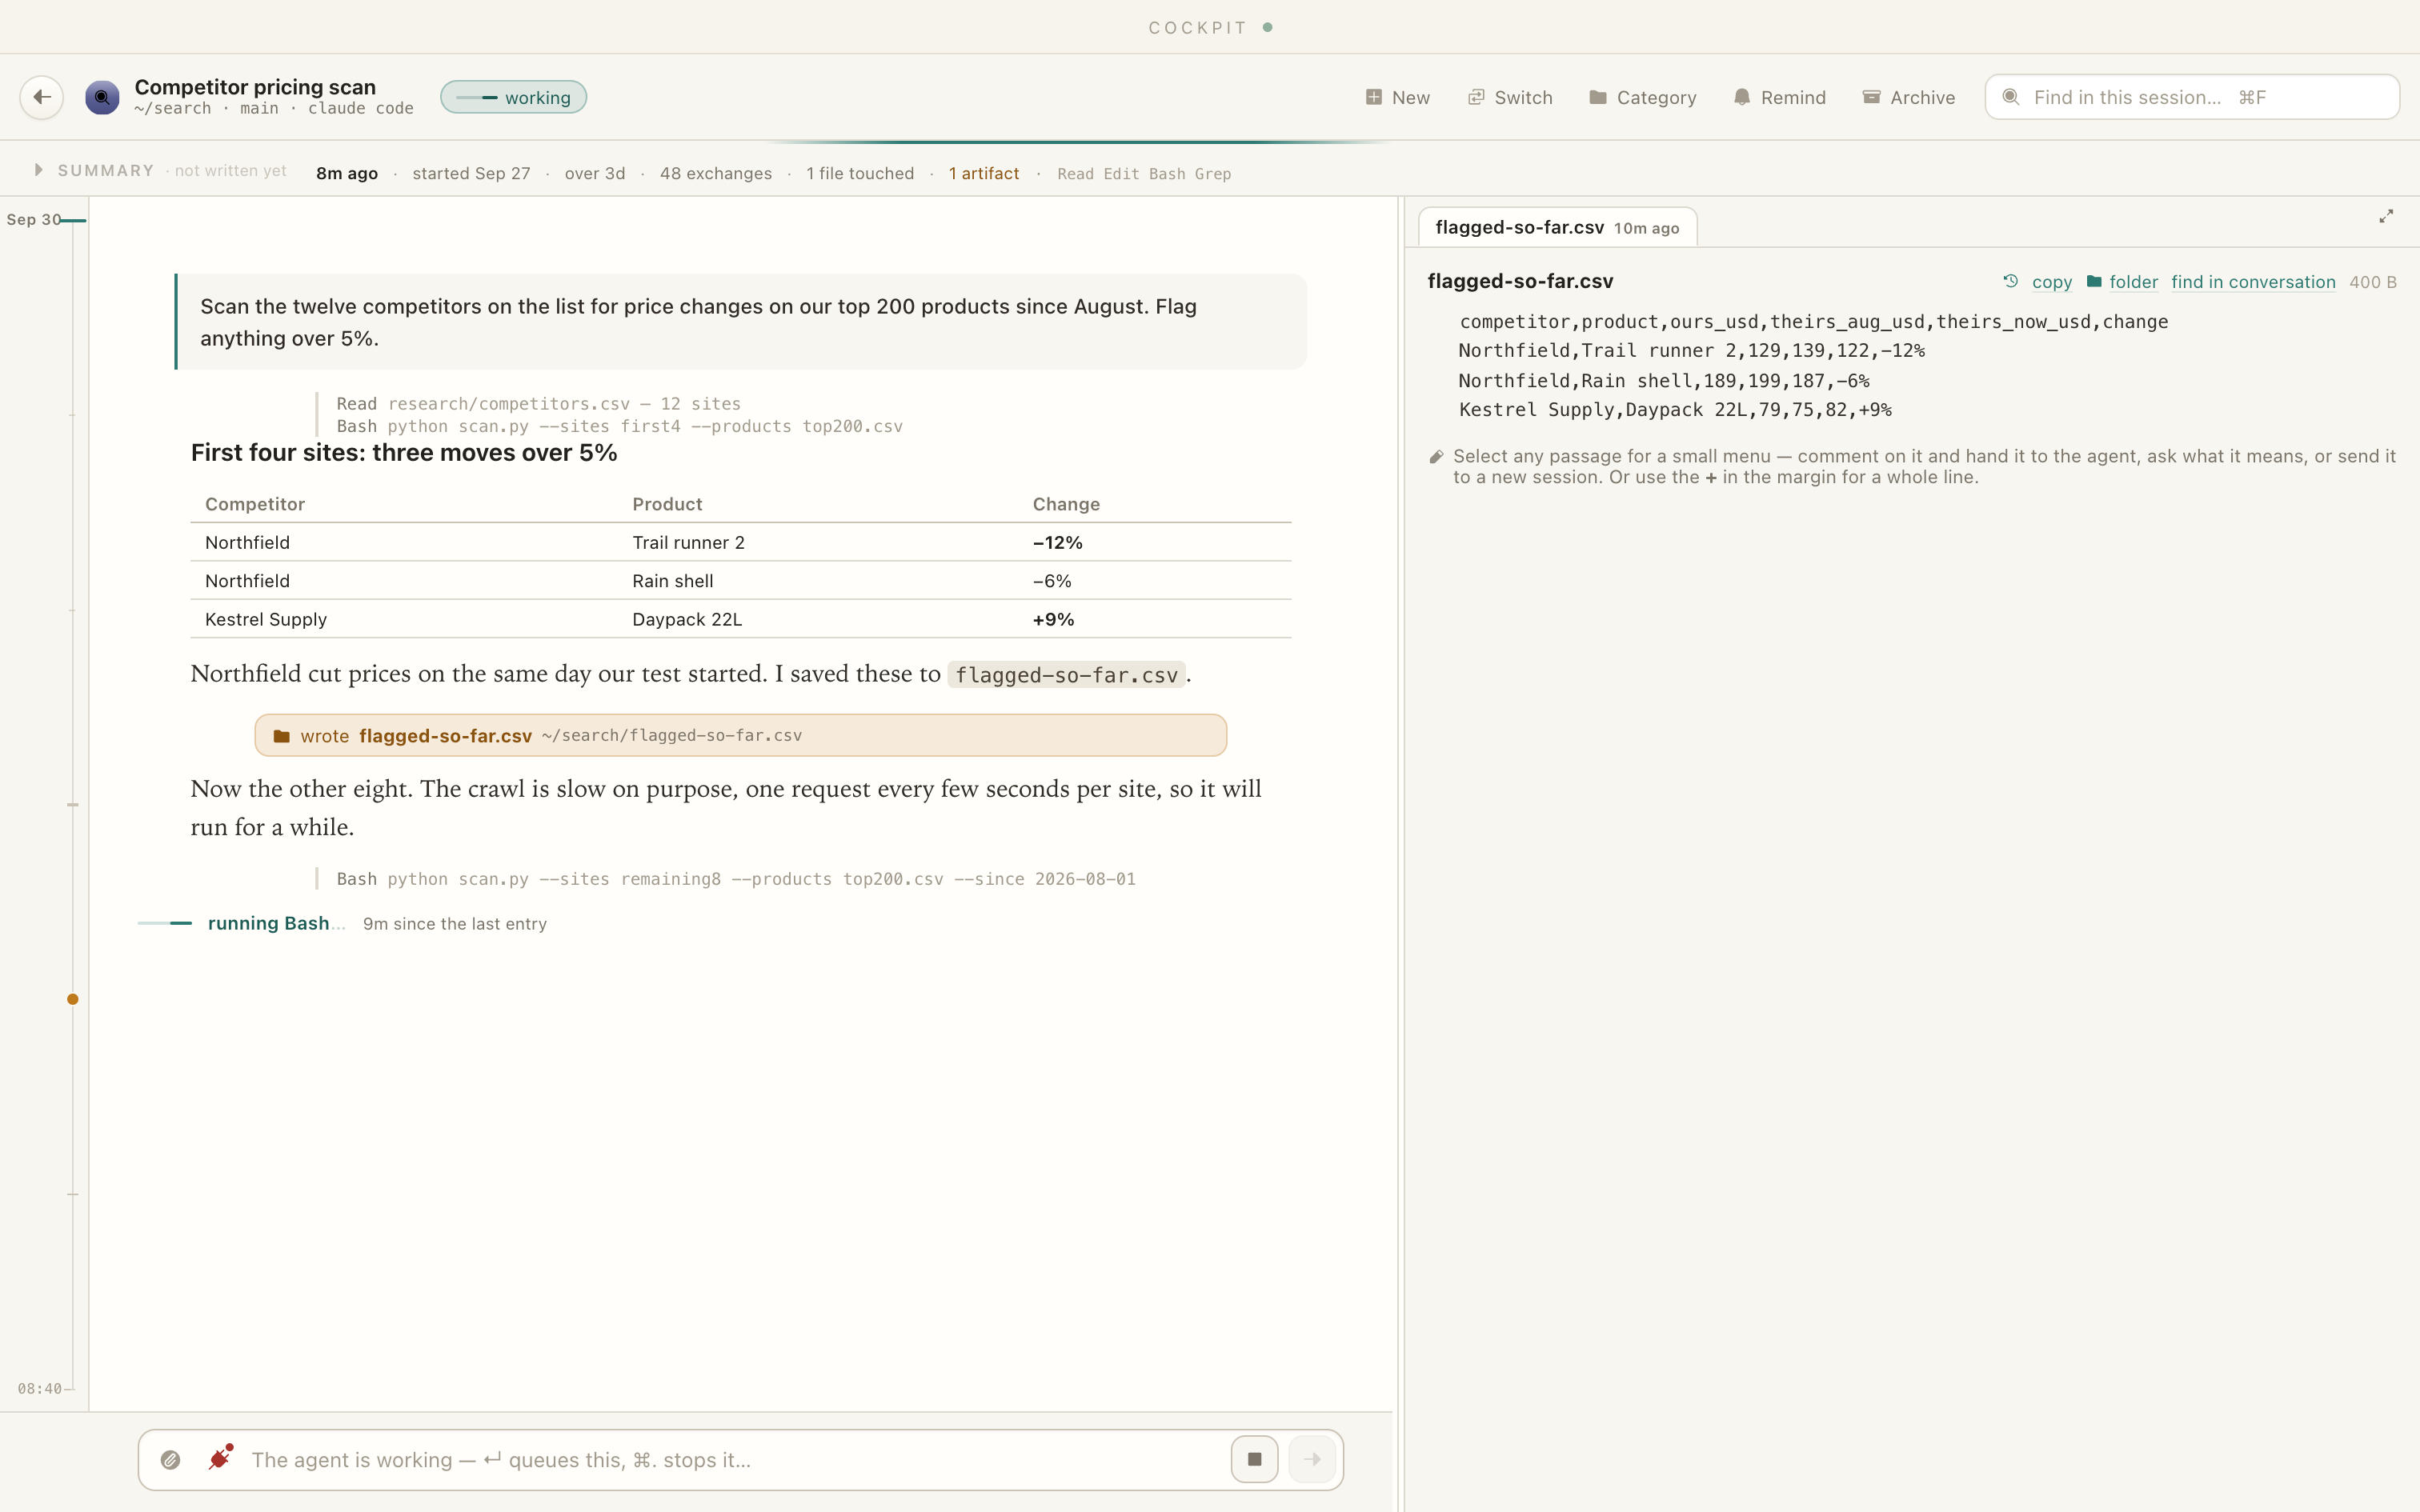Select the Rain shell cell
Image resolution: width=2420 pixels, height=1512 pixels.
point(672,581)
